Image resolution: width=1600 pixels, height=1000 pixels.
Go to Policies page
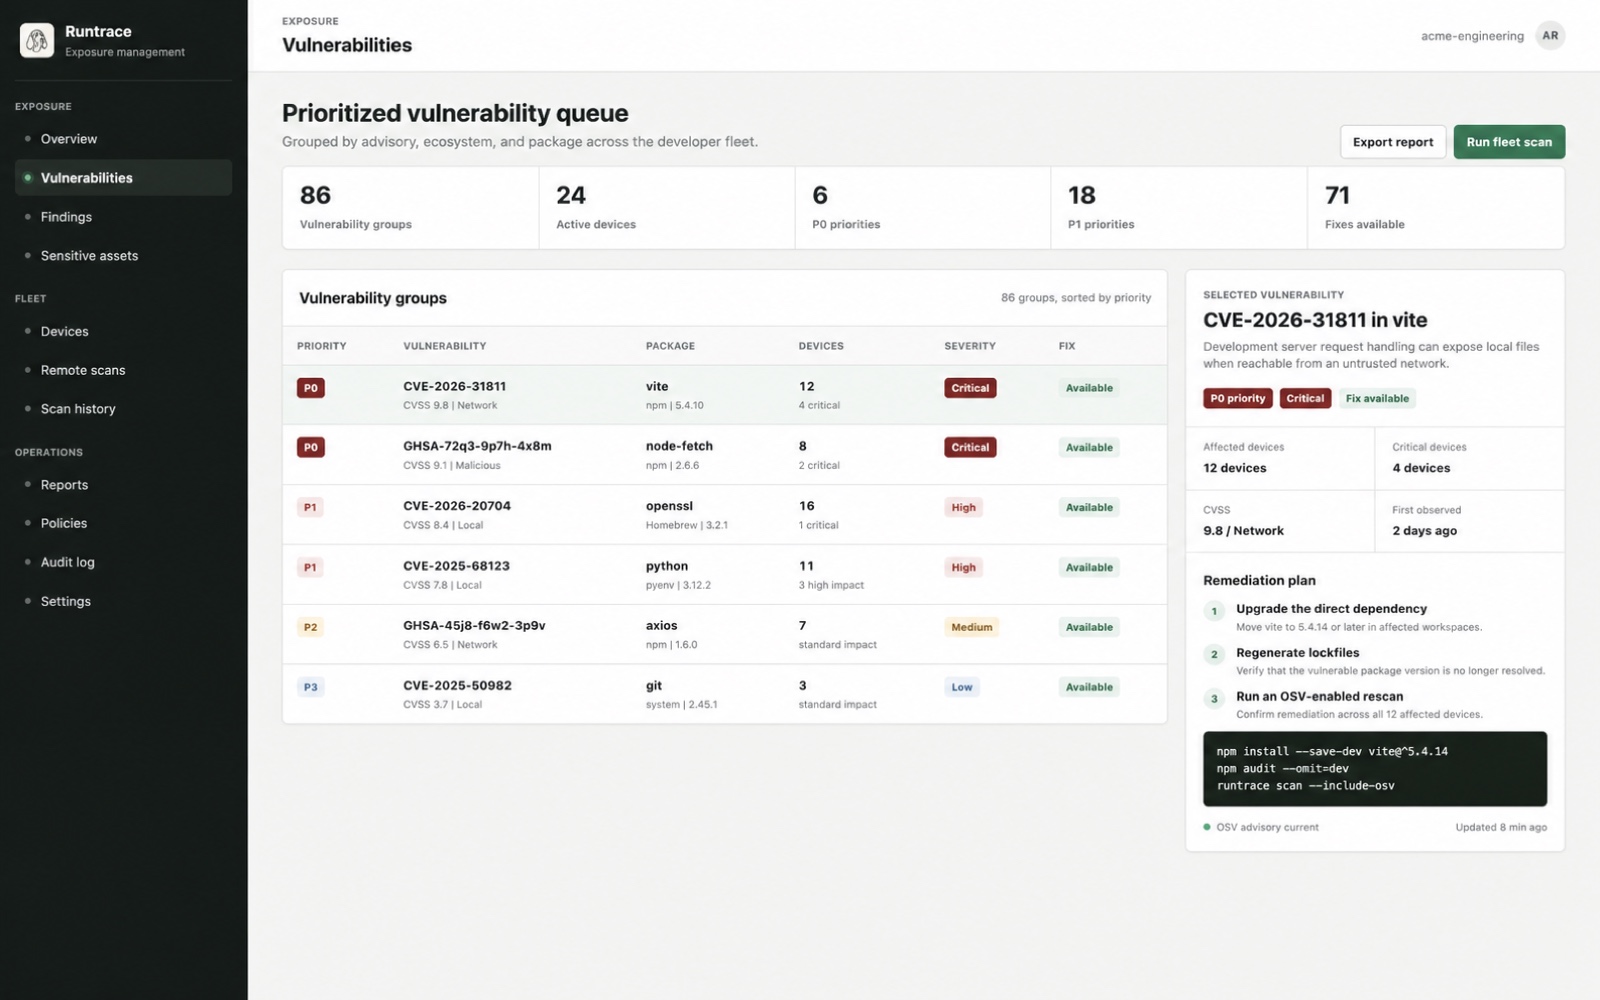[124, 523]
